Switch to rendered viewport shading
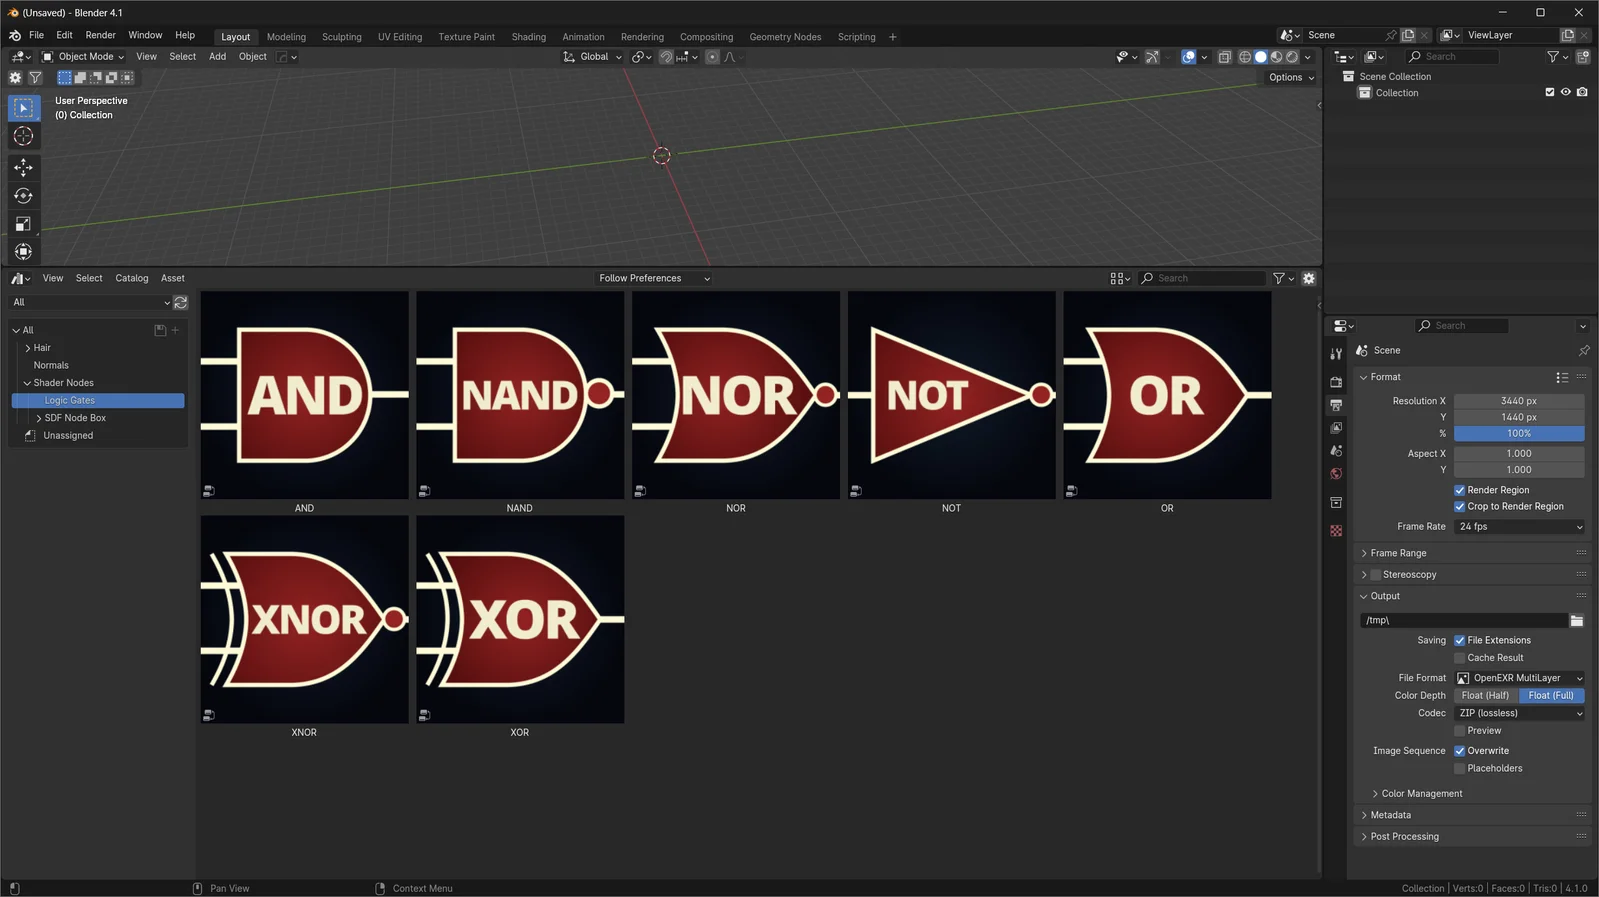Image resolution: width=1599 pixels, height=897 pixels. 1292,57
